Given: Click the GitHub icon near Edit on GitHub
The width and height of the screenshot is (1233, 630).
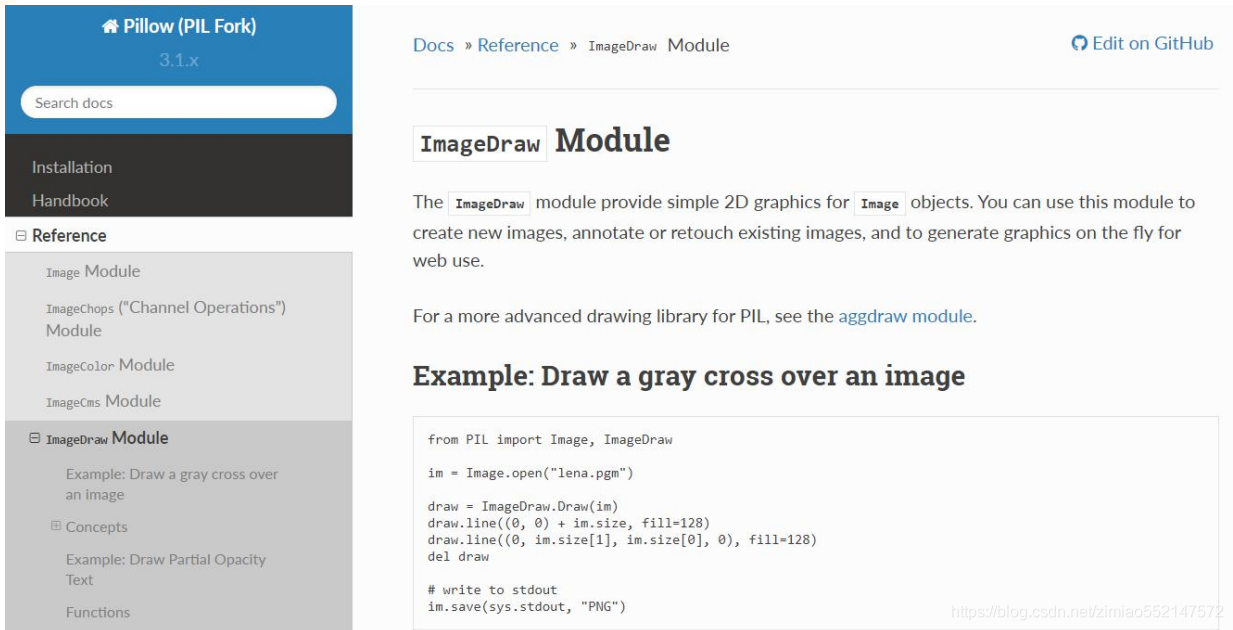Looking at the screenshot, I should (x=1079, y=44).
